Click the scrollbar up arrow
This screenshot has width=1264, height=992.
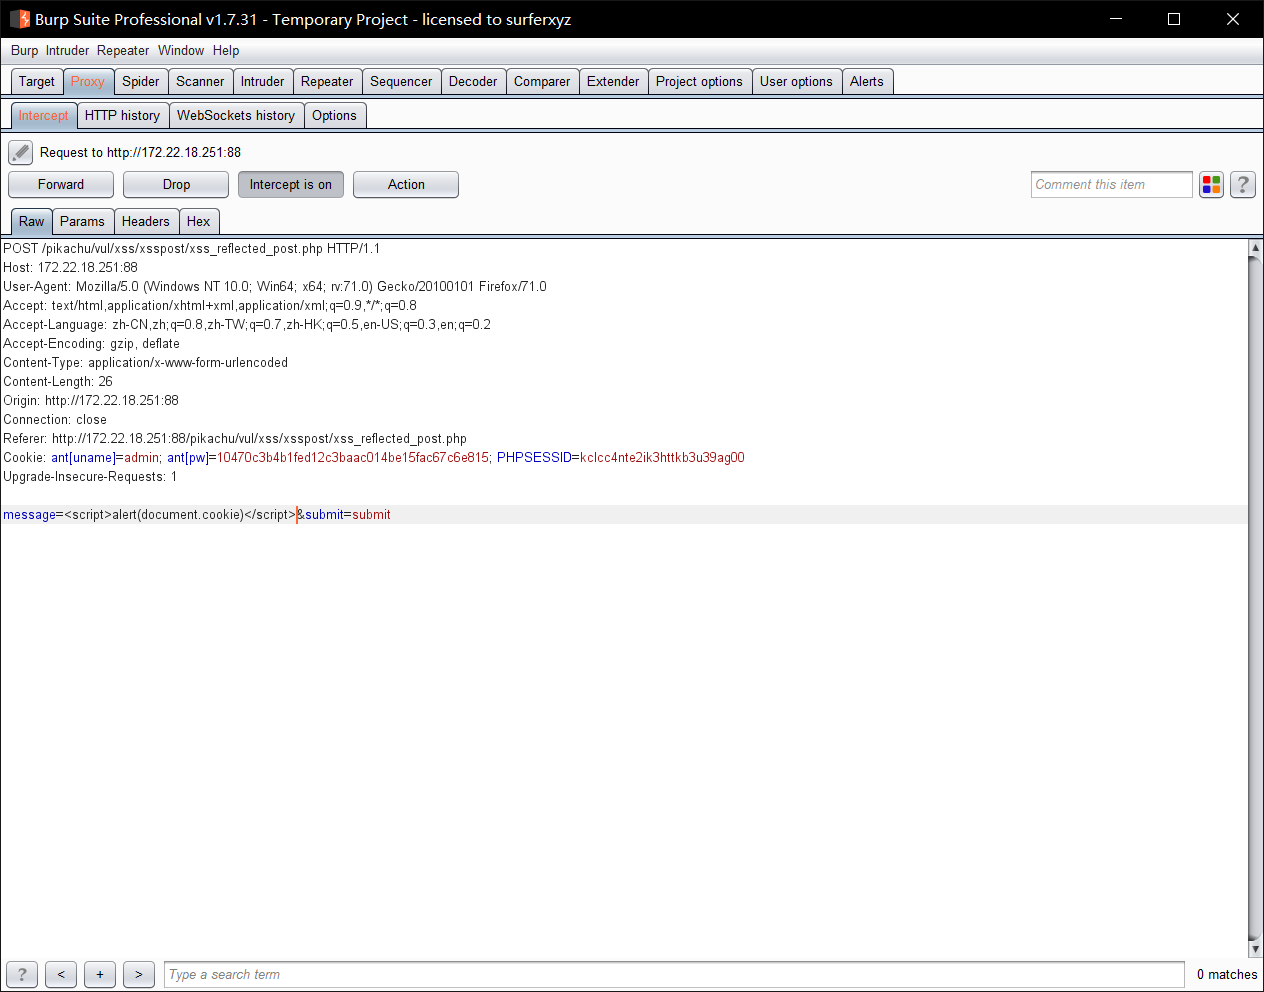[x=1255, y=247]
